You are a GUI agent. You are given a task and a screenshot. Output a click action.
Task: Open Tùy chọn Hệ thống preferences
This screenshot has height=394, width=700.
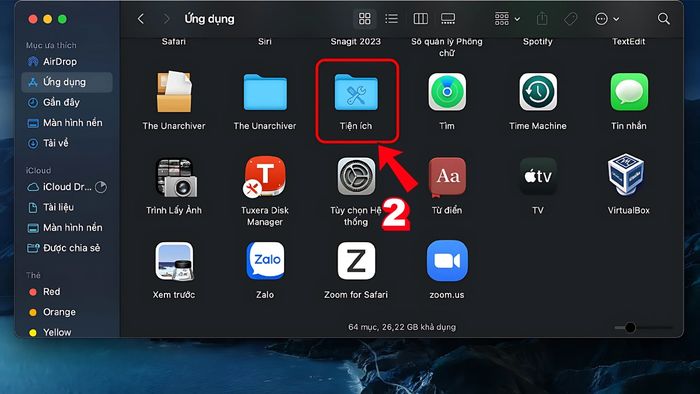[356, 176]
